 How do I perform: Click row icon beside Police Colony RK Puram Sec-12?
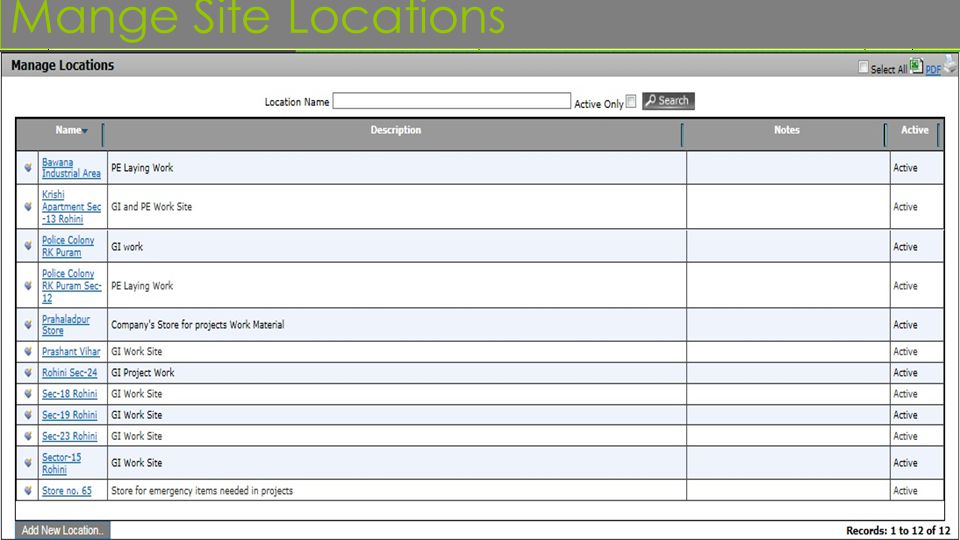click(28, 285)
